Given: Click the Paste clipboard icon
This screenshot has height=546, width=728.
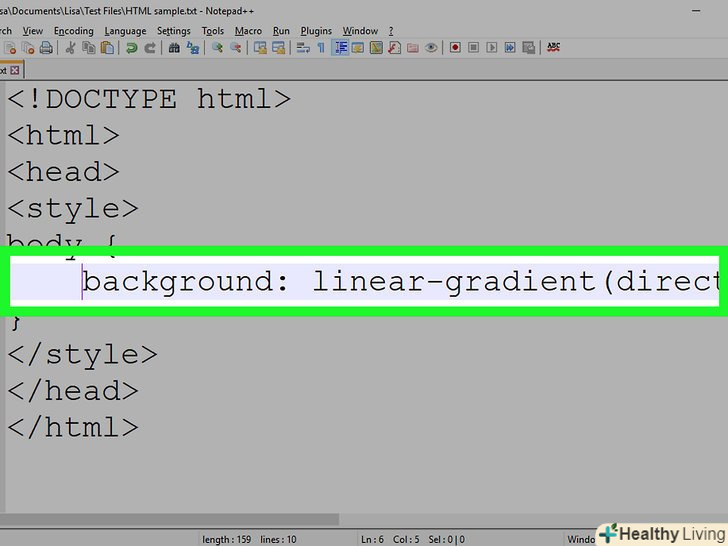Looking at the screenshot, I should [107, 47].
